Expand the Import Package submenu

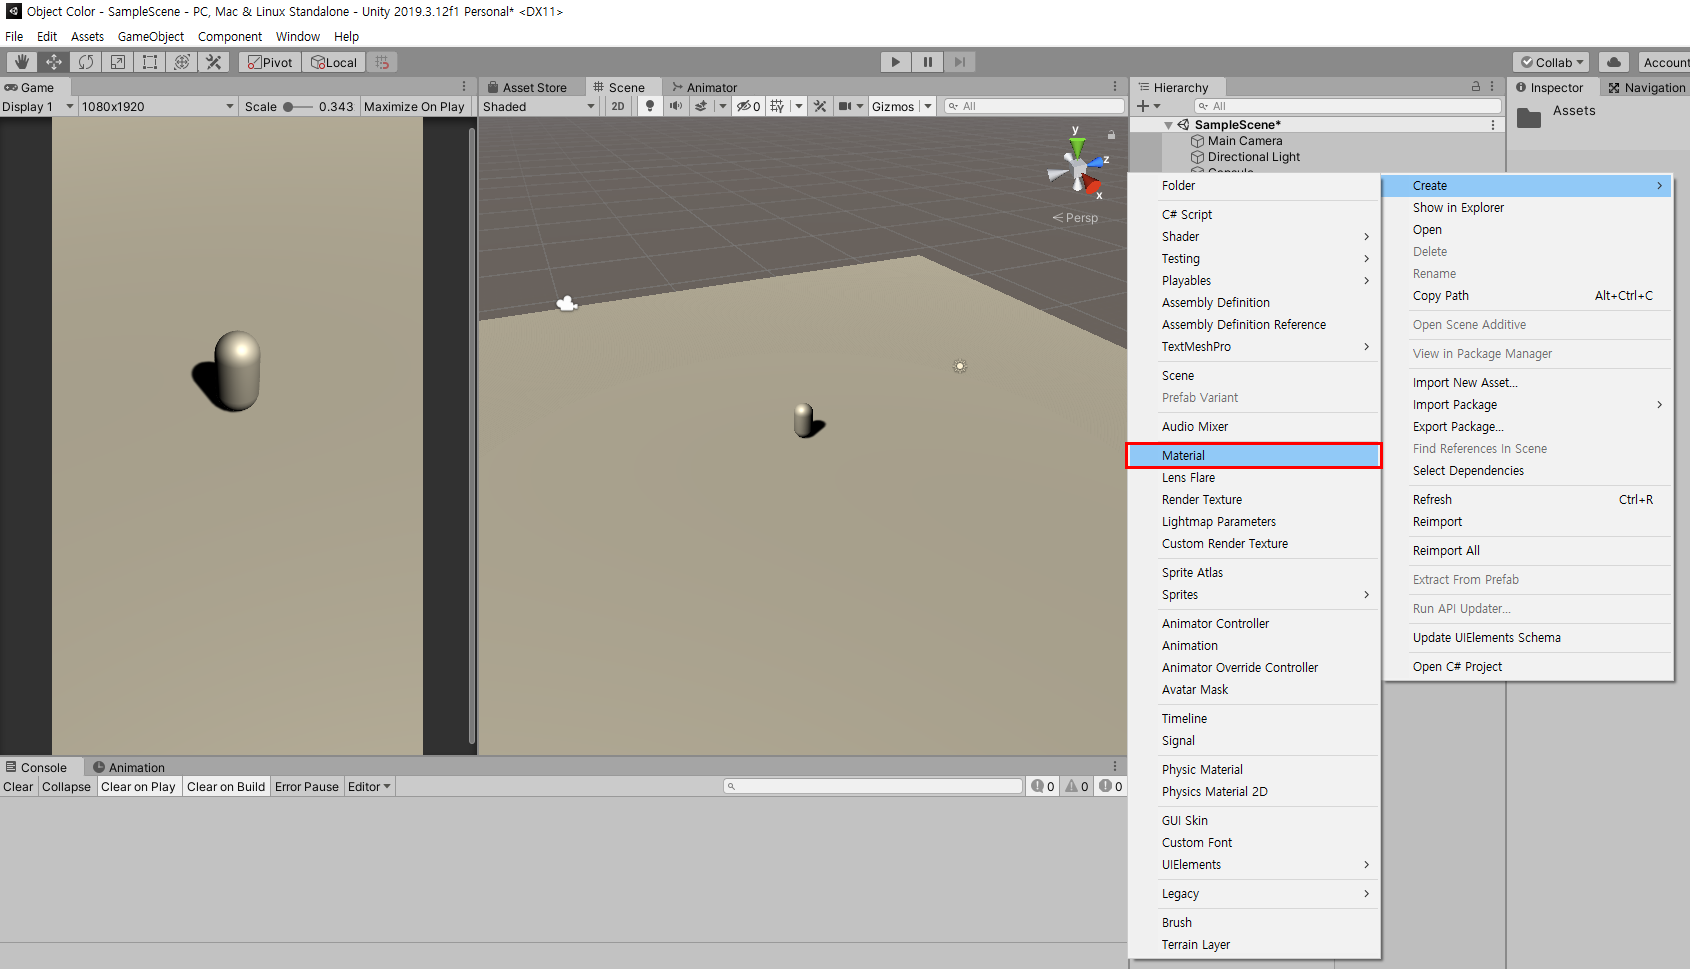[1528, 405]
